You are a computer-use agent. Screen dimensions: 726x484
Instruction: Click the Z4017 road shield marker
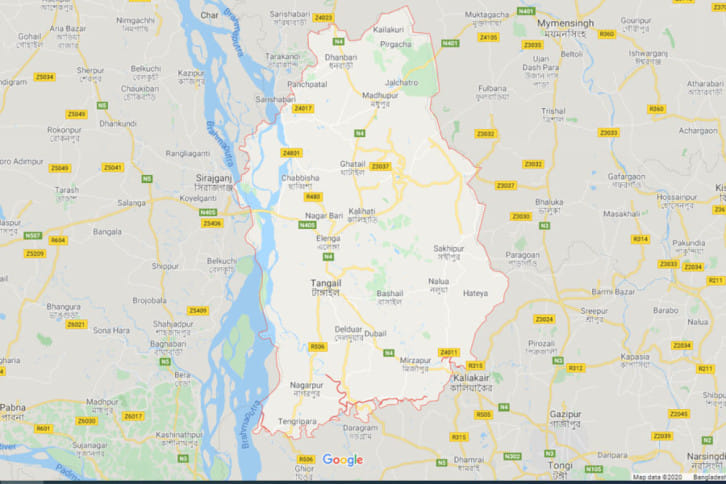(x=303, y=108)
